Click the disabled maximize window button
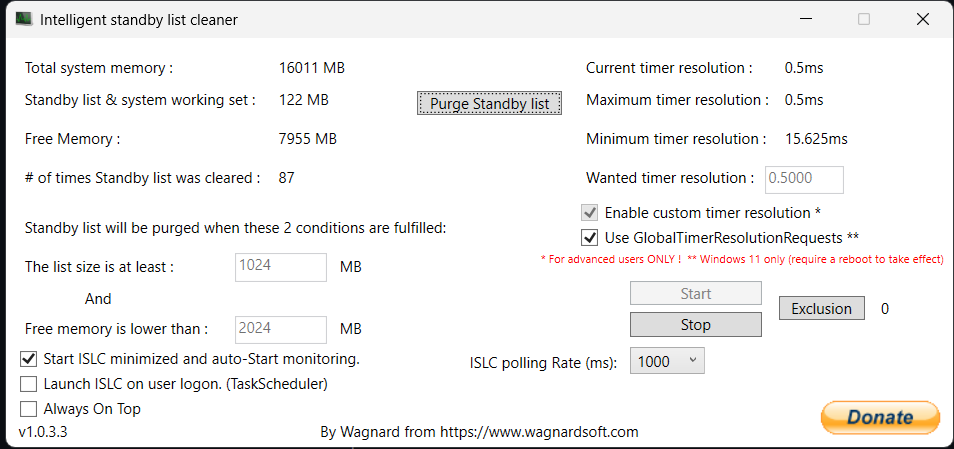This screenshot has height=449, width=954. coord(864,19)
